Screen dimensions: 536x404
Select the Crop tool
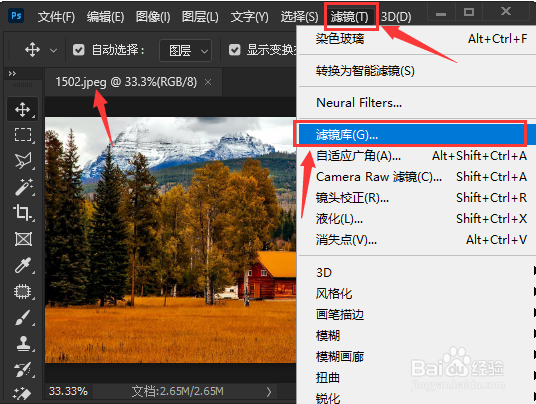[23, 213]
